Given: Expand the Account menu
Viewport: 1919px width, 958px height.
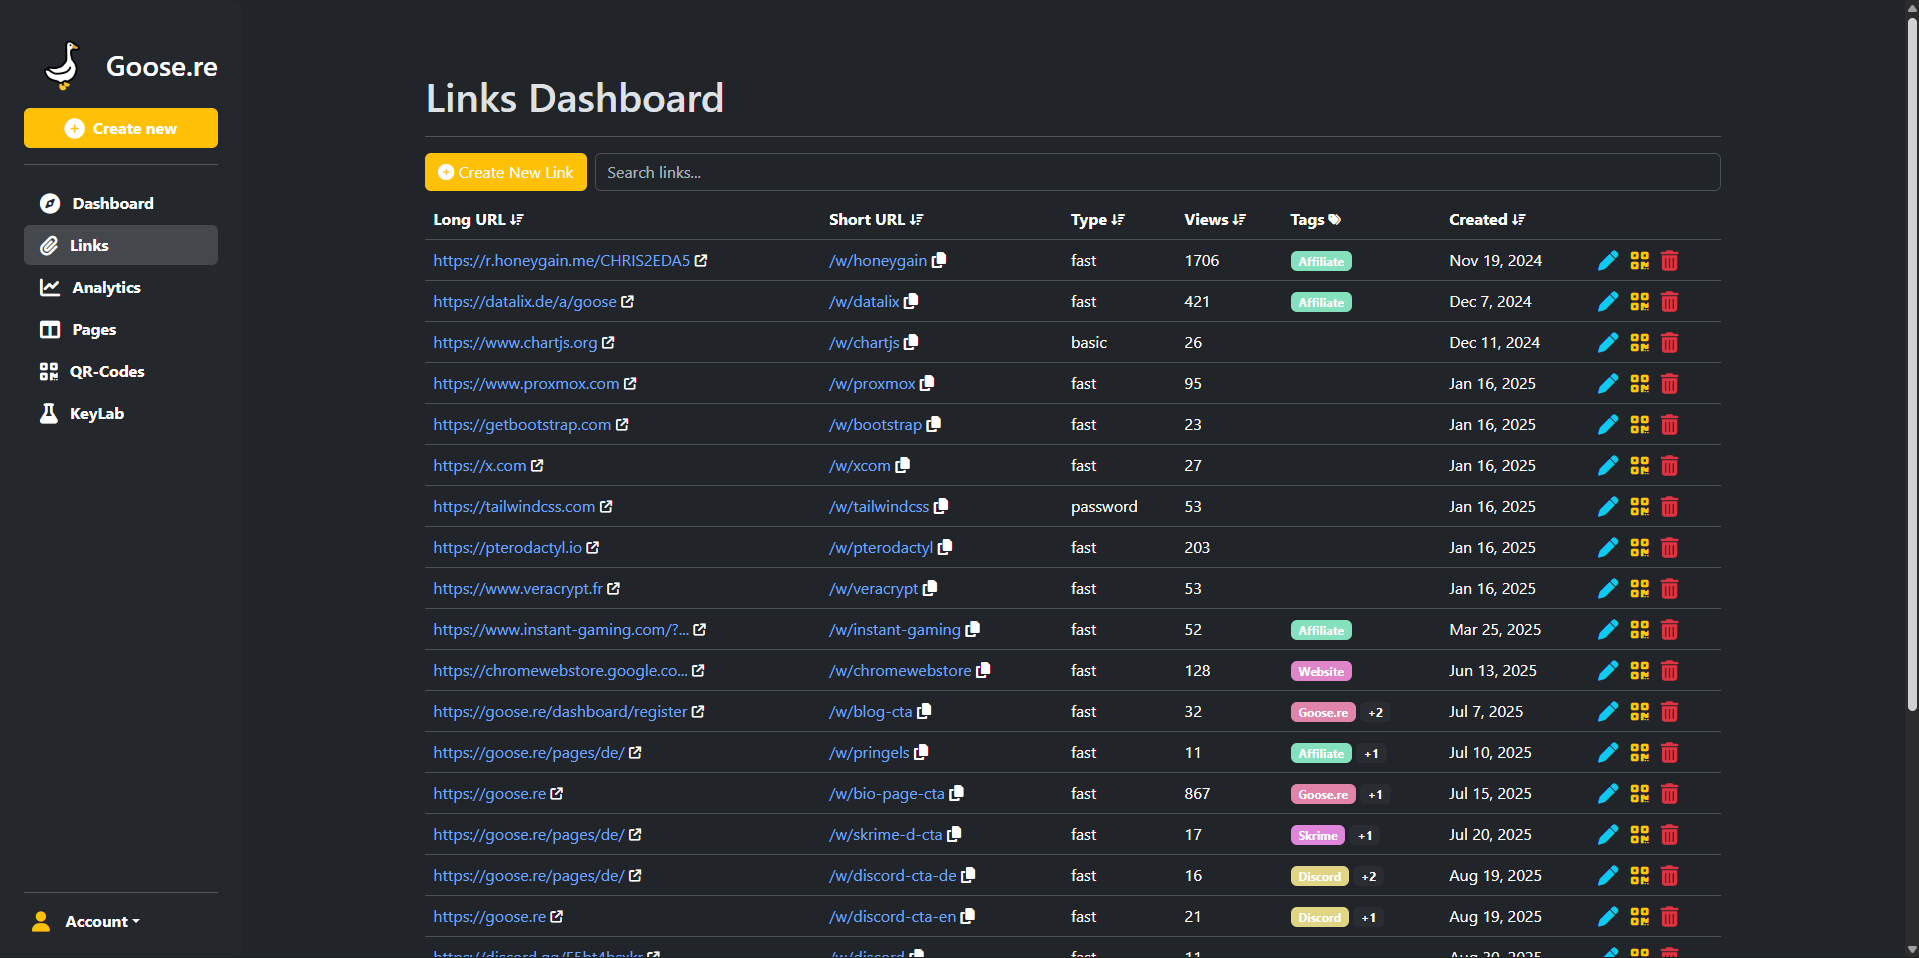Looking at the screenshot, I should tap(86, 921).
